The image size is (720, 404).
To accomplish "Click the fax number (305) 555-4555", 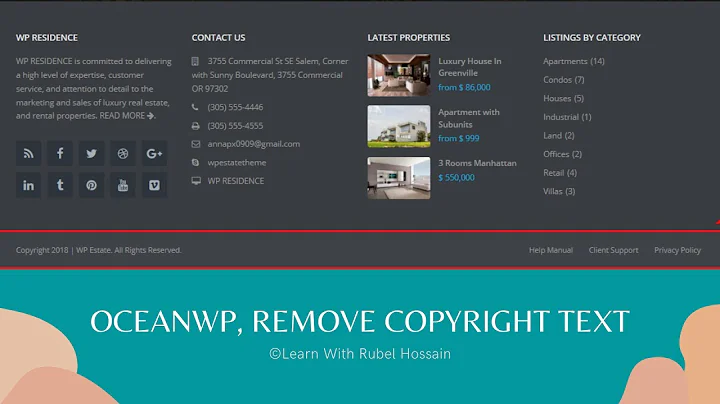I will (235, 126).
